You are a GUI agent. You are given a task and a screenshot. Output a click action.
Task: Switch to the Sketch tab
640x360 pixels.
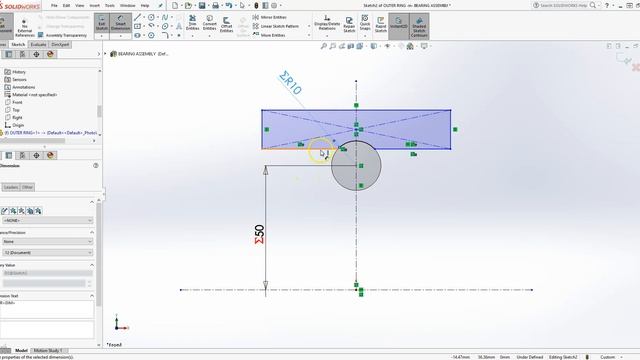tap(18, 44)
